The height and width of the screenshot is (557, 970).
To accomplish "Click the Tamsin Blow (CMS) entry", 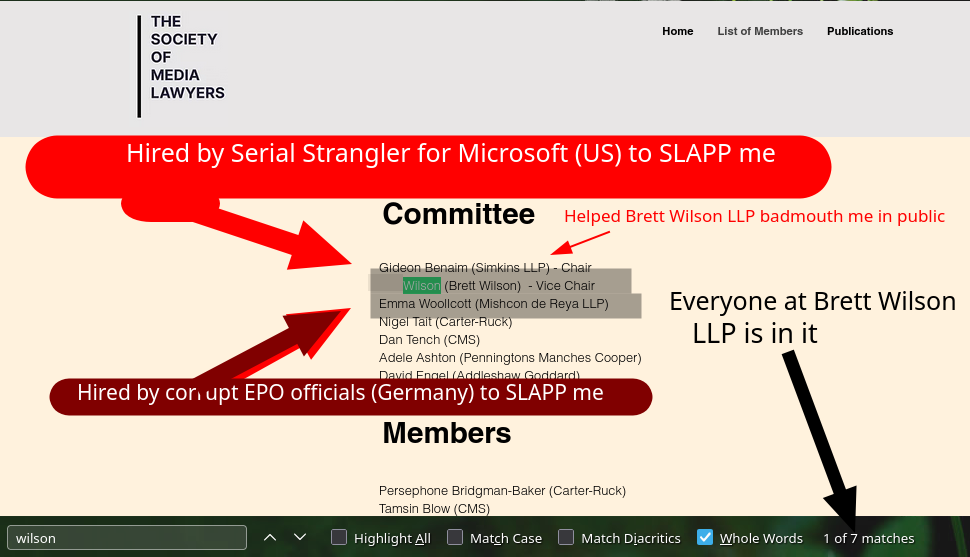I will pyautogui.click(x=434, y=509).
